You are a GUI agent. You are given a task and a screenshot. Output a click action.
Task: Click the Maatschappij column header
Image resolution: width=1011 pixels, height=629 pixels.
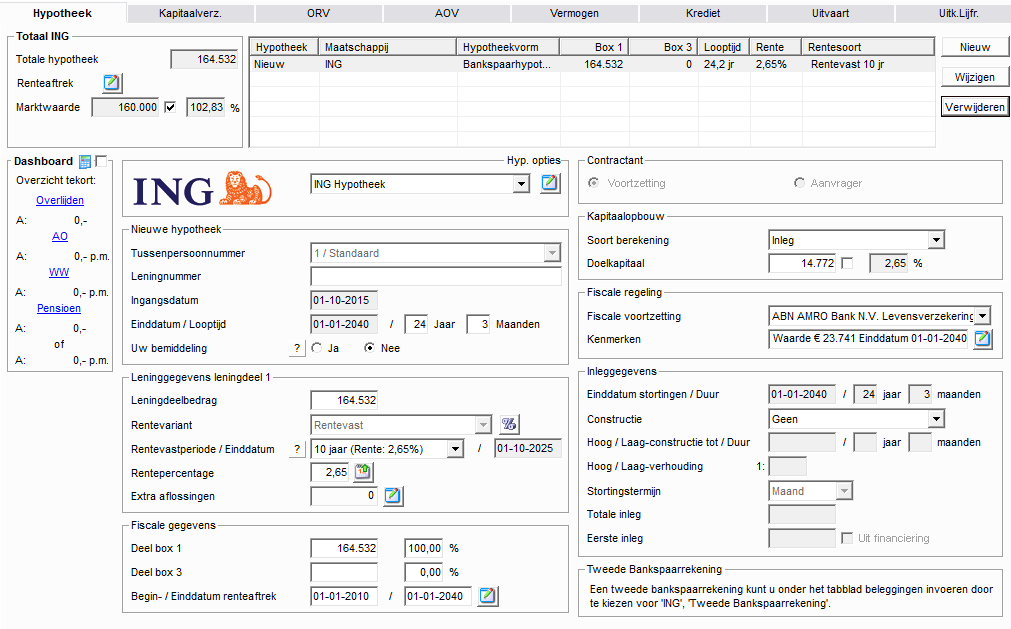click(x=388, y=47)
